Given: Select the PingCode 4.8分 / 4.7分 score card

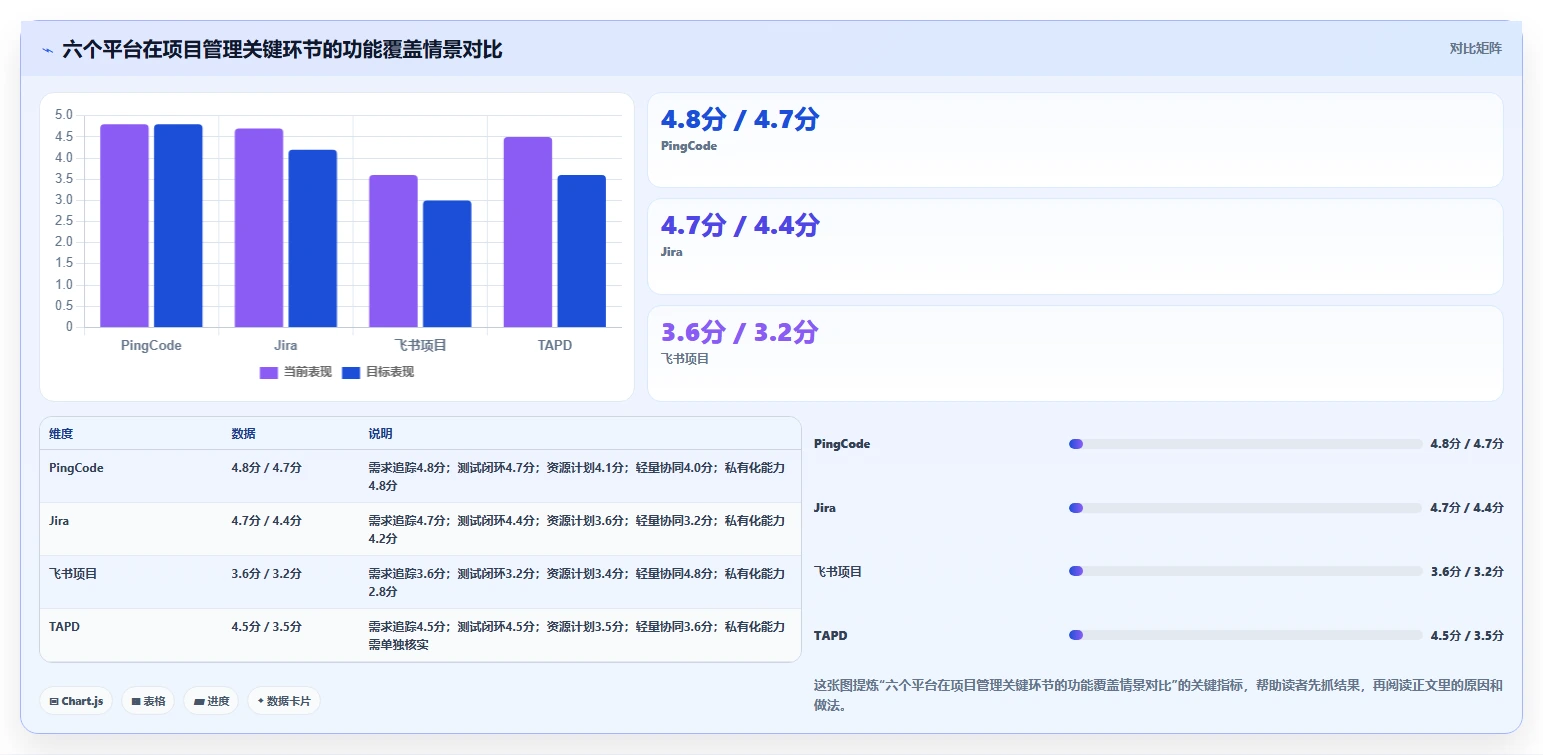Looking at the screenshot, I should point(1075,140).
